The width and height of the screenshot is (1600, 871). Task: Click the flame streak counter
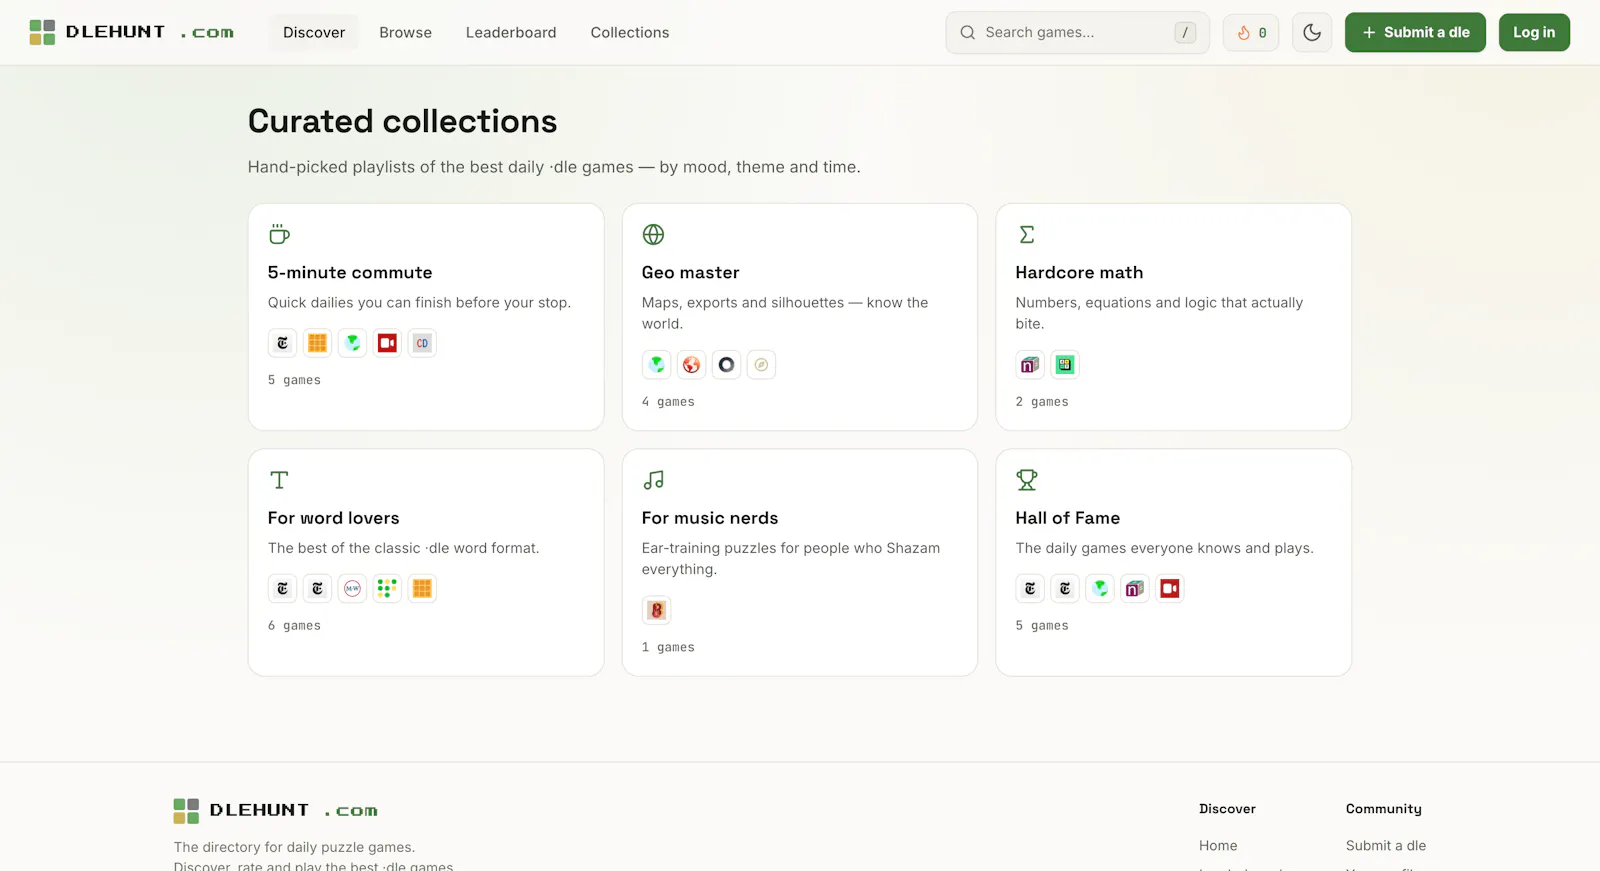[1251, 33]
